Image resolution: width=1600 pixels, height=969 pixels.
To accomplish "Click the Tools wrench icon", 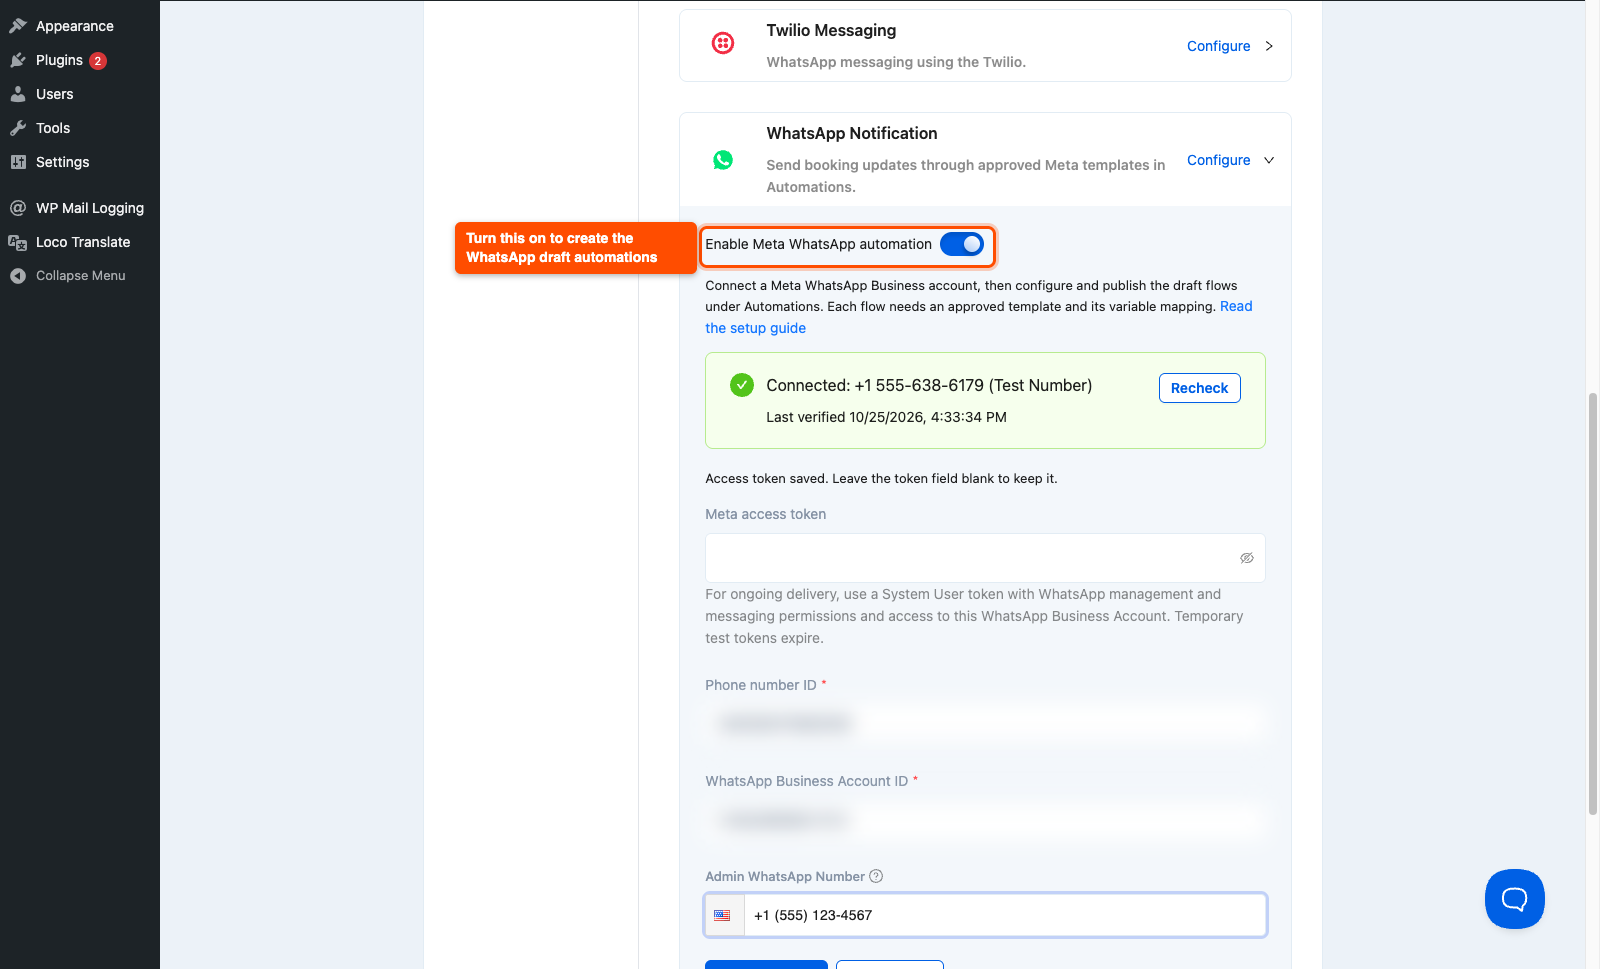I will 18,128.
